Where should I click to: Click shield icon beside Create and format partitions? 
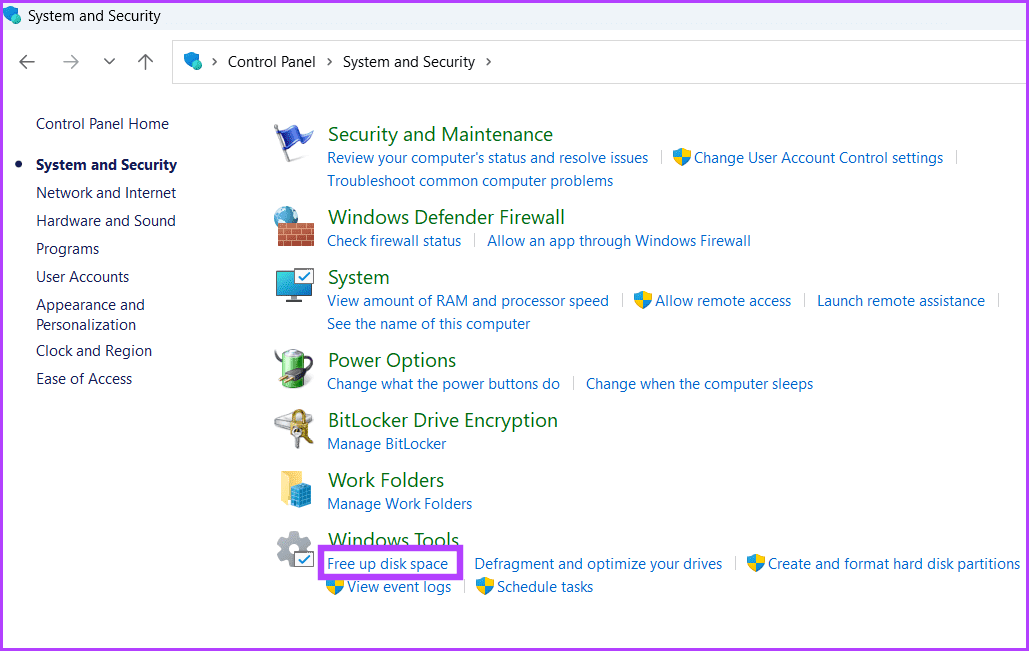point(756,563)
